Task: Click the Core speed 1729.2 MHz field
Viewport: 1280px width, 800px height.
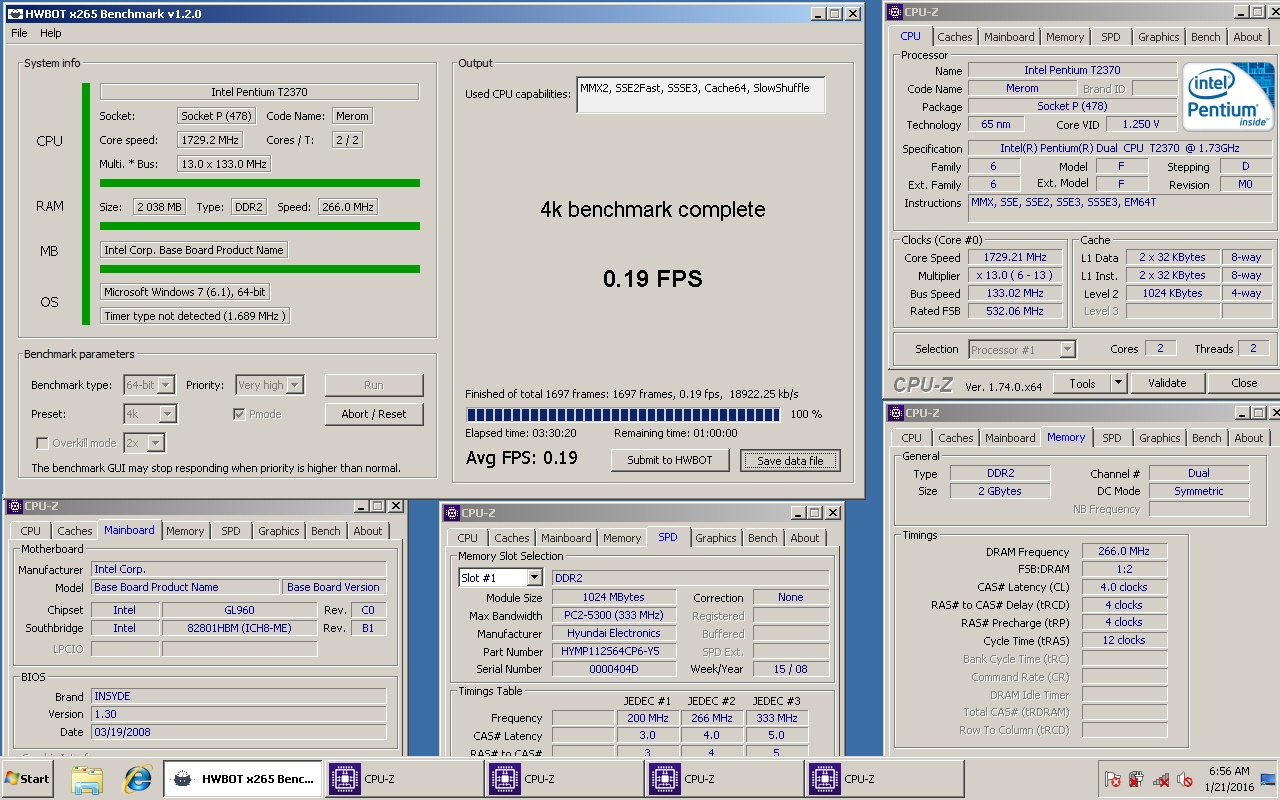Action: [210, 140]
